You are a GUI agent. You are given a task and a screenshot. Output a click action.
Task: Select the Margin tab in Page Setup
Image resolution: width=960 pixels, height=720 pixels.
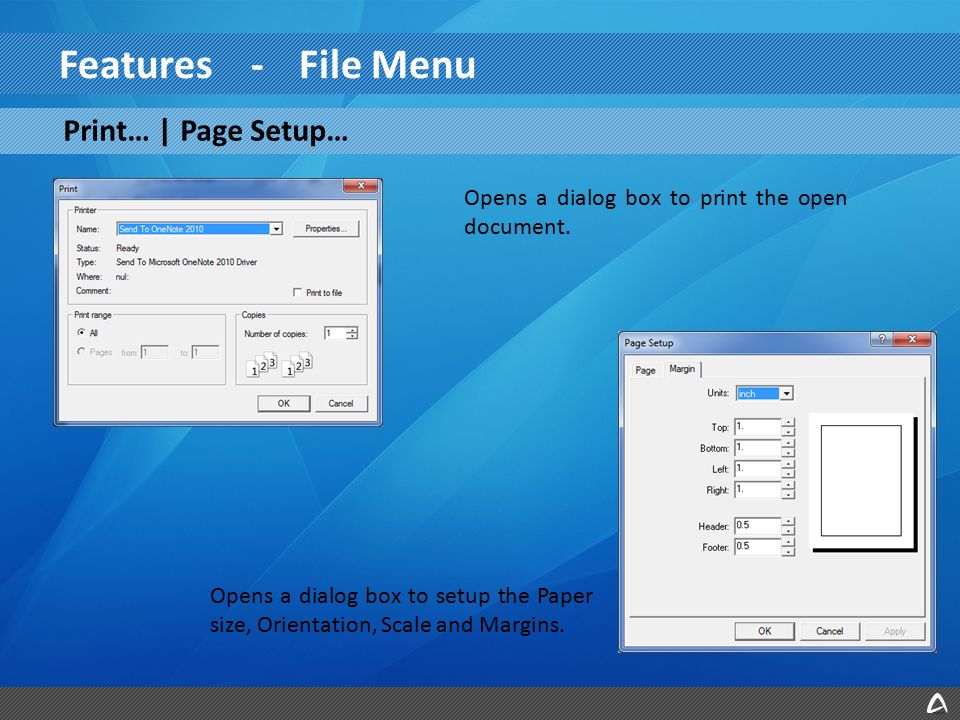(x=682, y=369)
